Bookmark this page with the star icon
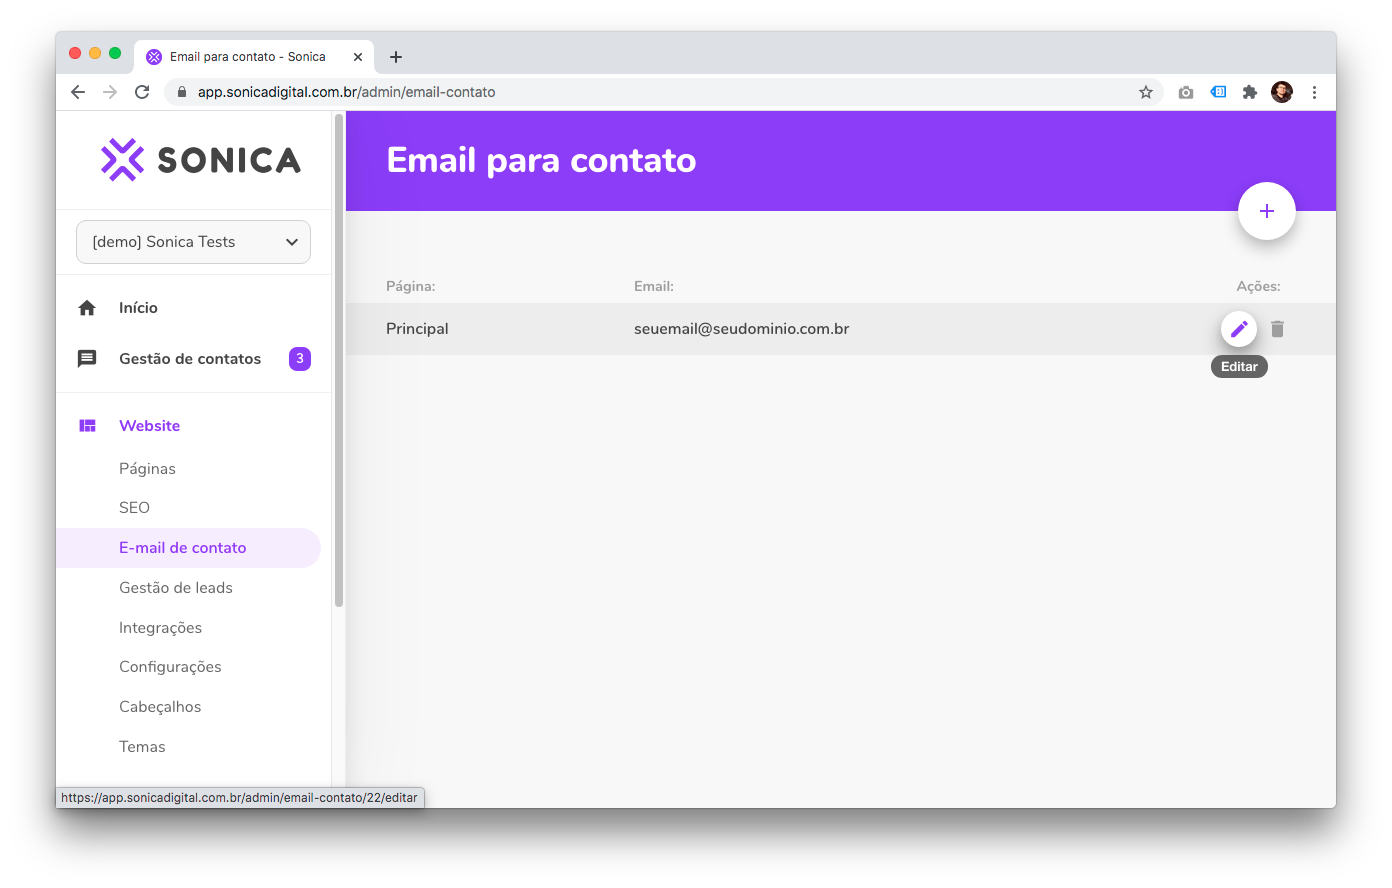1392x888 pixels. [1146, 92]
